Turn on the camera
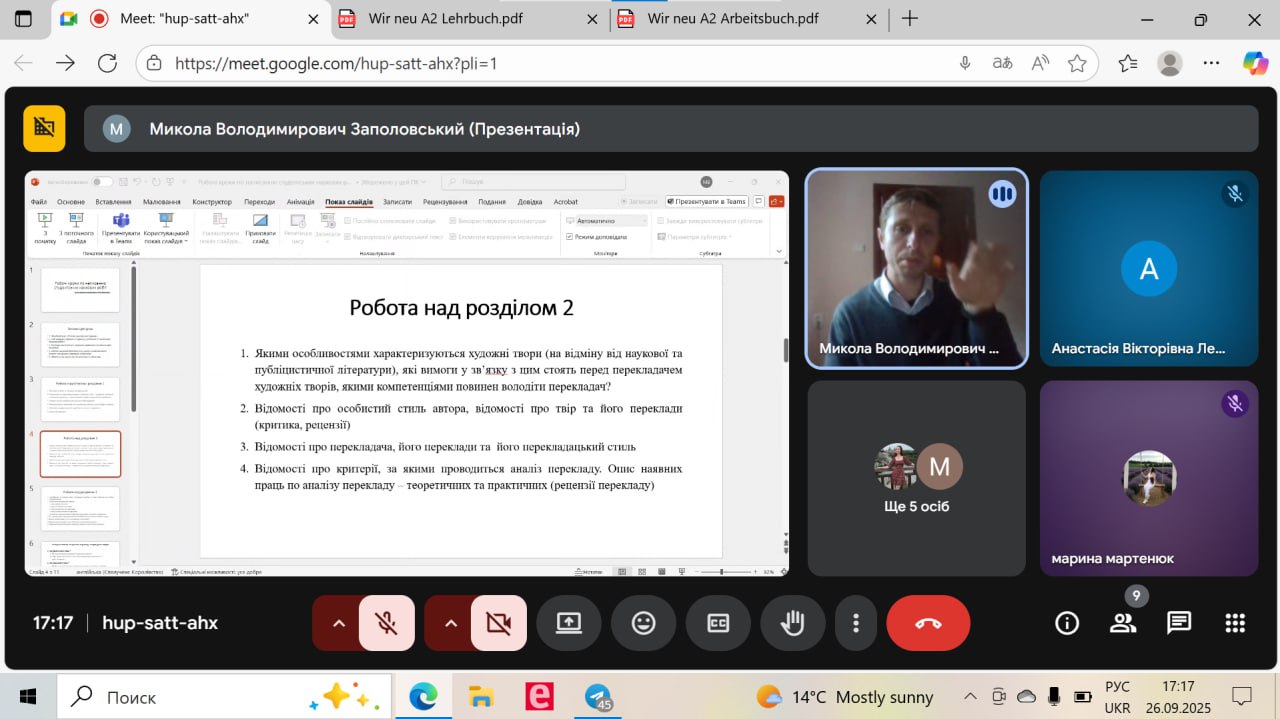This screenshot has width=1280, height=719. click(498, 623)
